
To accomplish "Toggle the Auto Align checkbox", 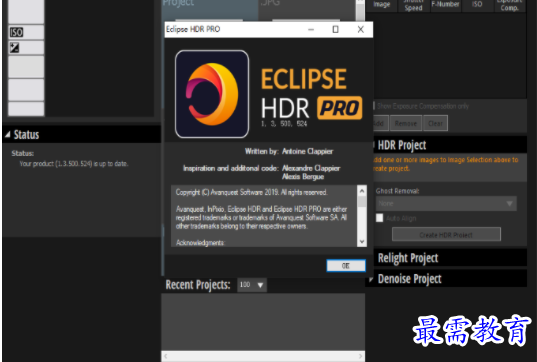I will pyautogui.click(x=379, y=218).
